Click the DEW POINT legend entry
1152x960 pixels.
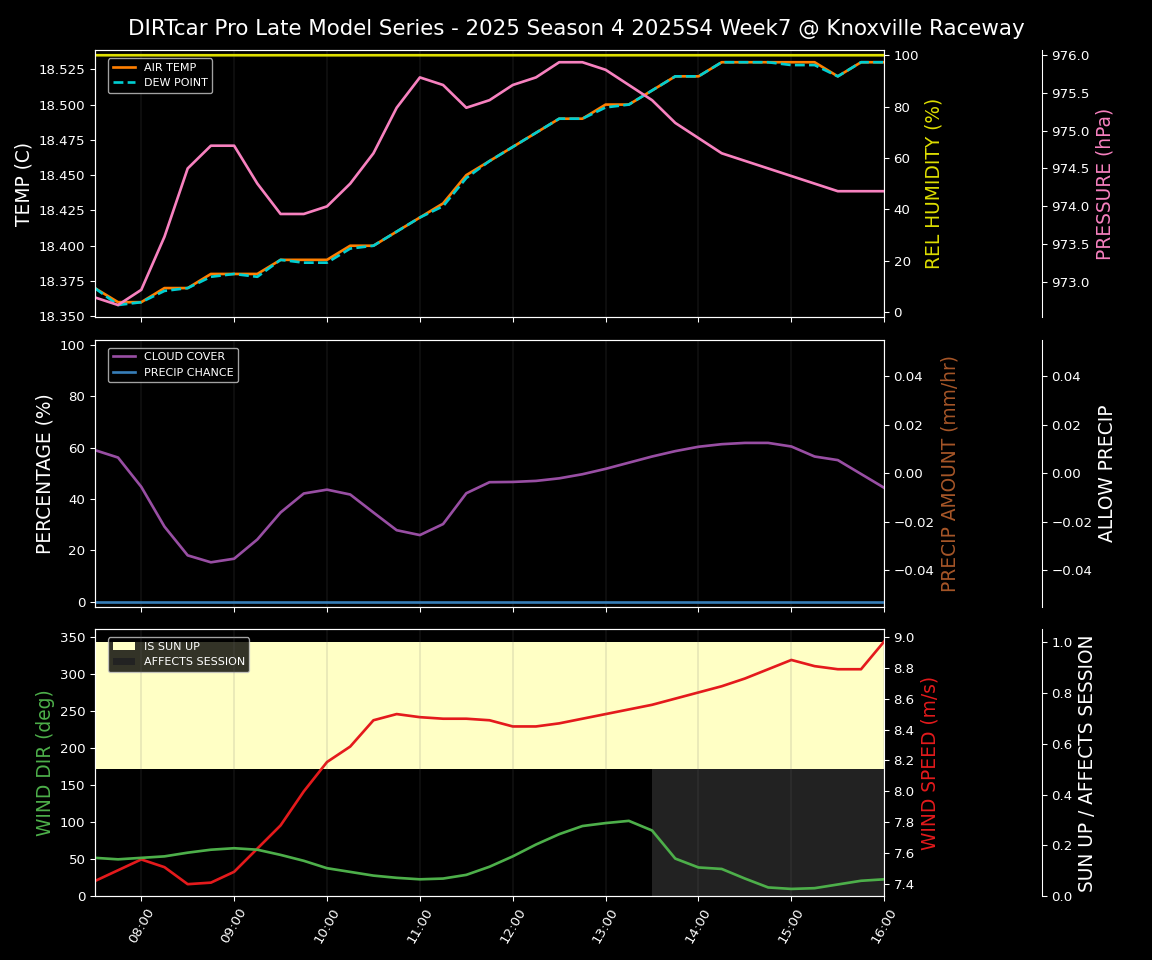[x=175, y=83]
